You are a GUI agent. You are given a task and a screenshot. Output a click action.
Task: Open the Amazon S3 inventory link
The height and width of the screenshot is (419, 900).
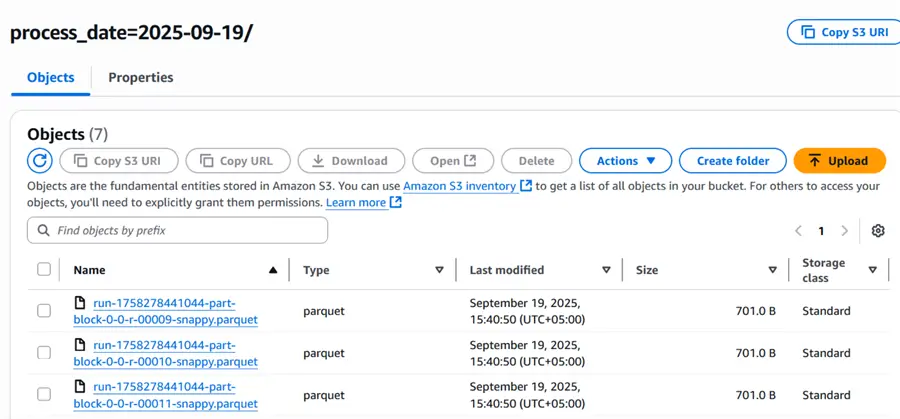(459, 186)
